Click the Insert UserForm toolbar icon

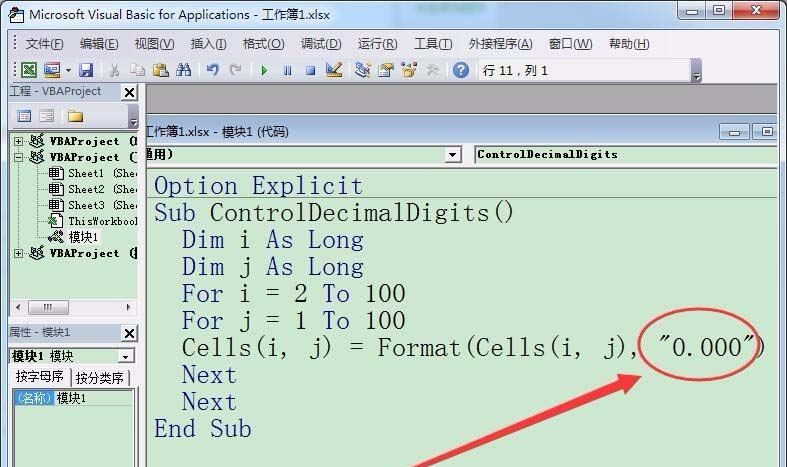(x=52, y=70)
